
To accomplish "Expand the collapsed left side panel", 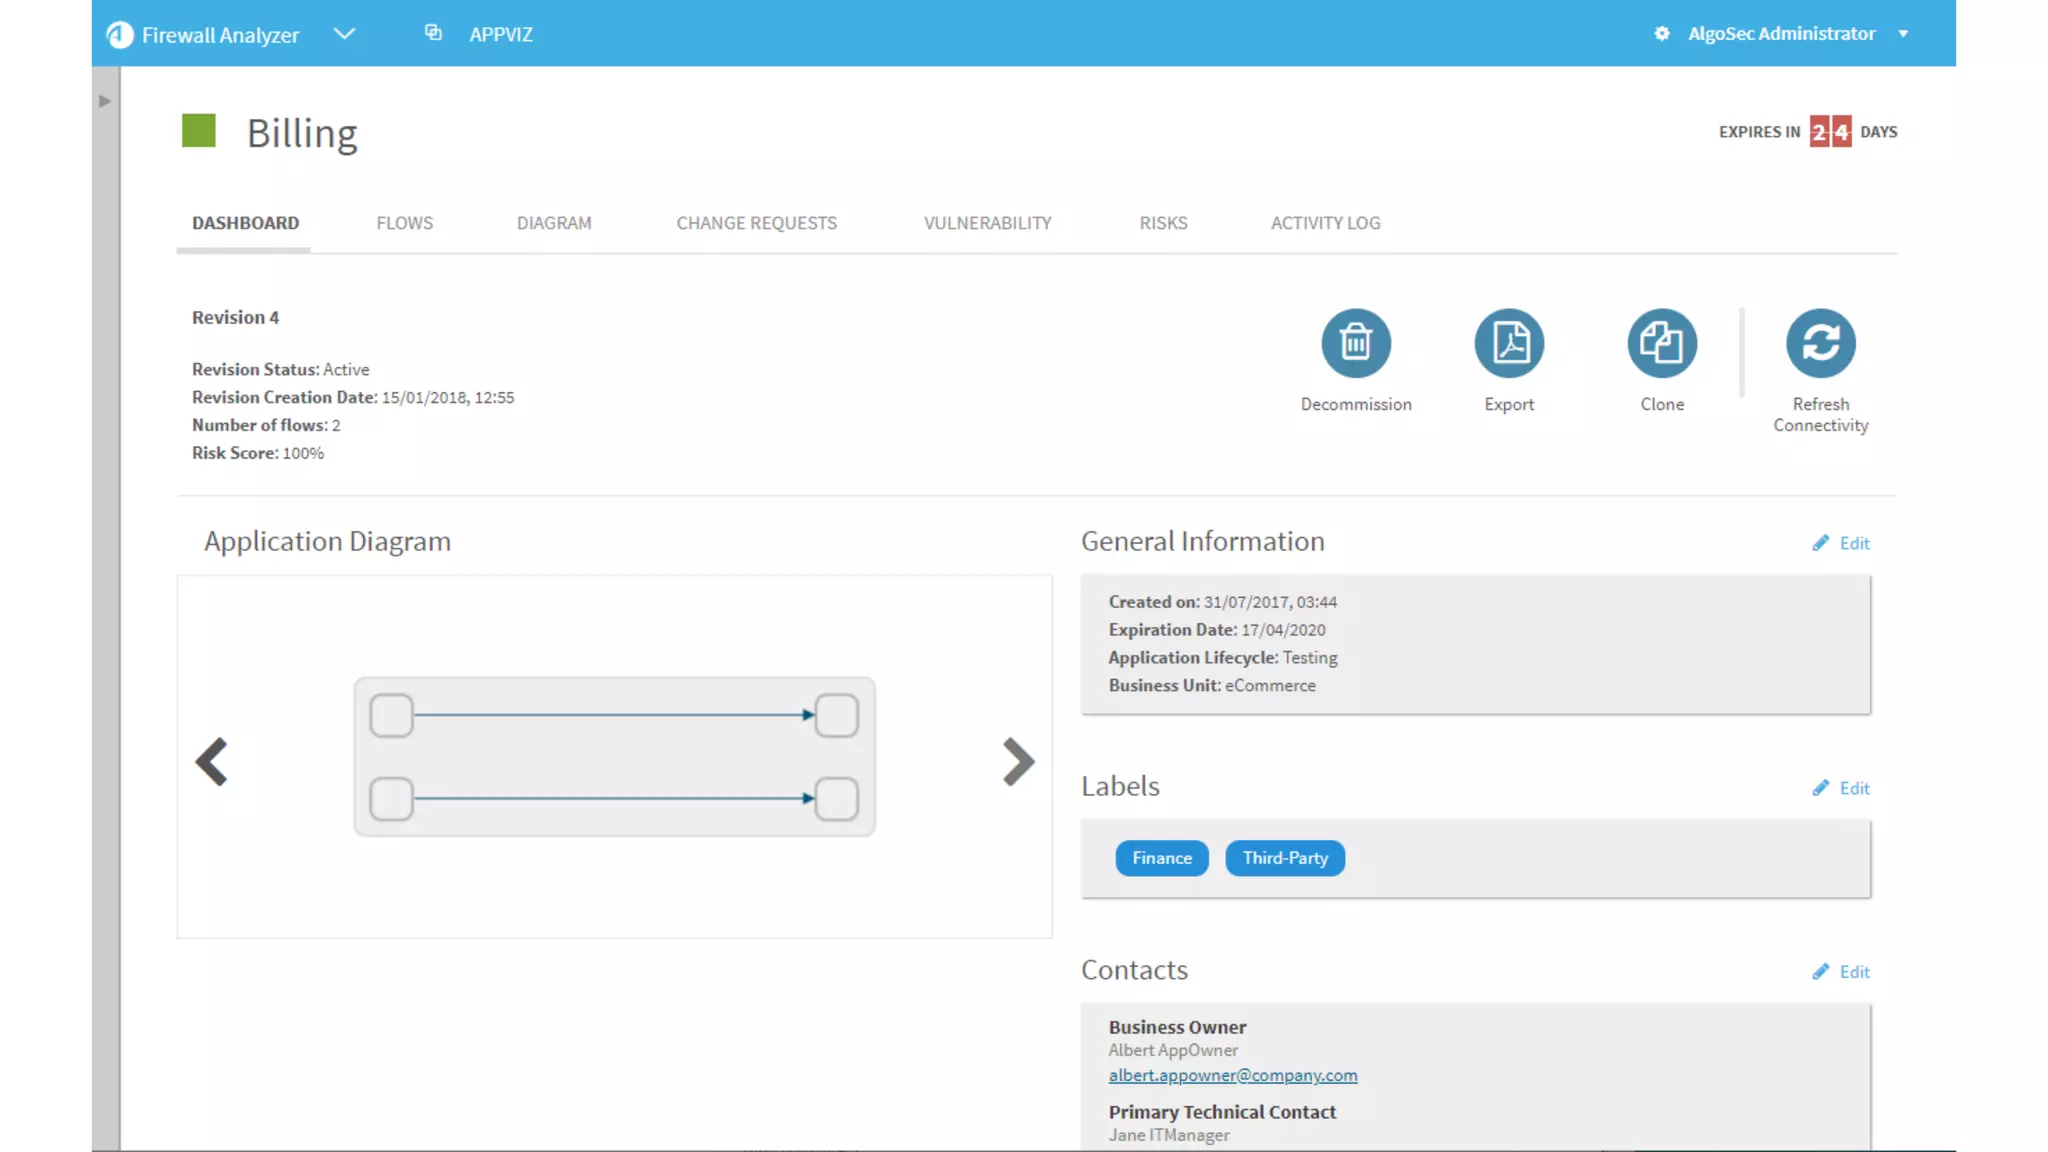I will coord(104,101).
